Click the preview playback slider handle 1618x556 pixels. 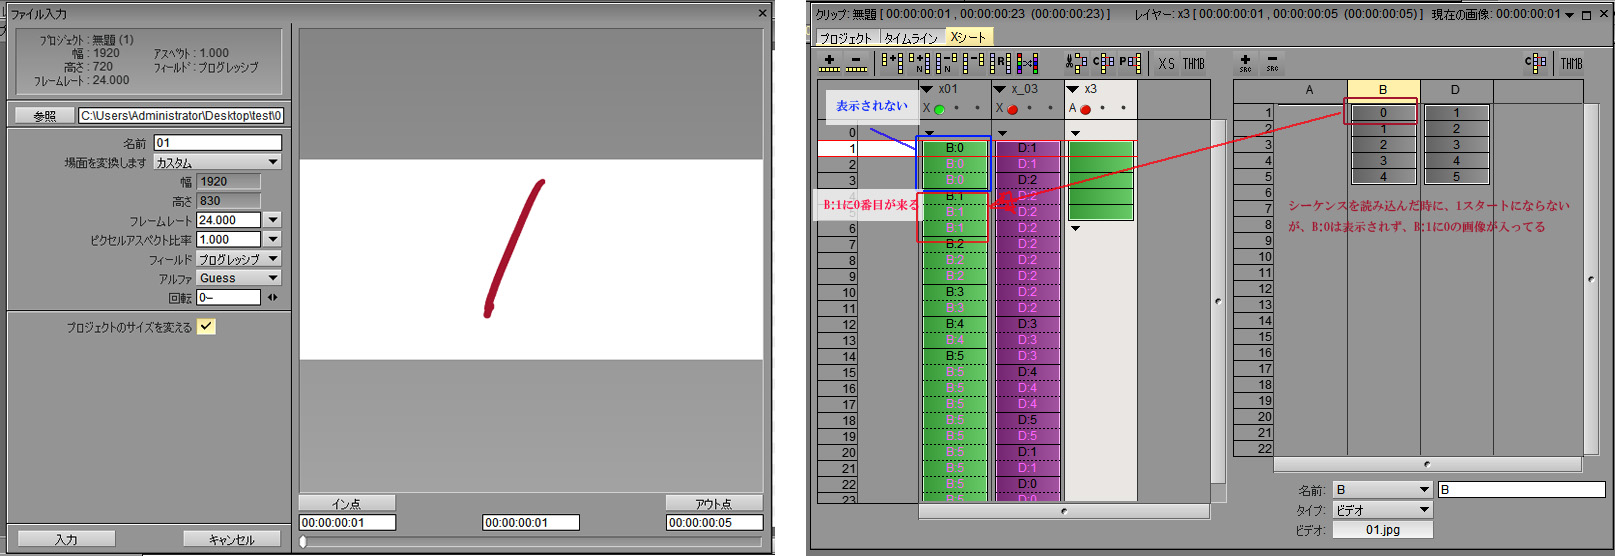[x=303, y=542]
